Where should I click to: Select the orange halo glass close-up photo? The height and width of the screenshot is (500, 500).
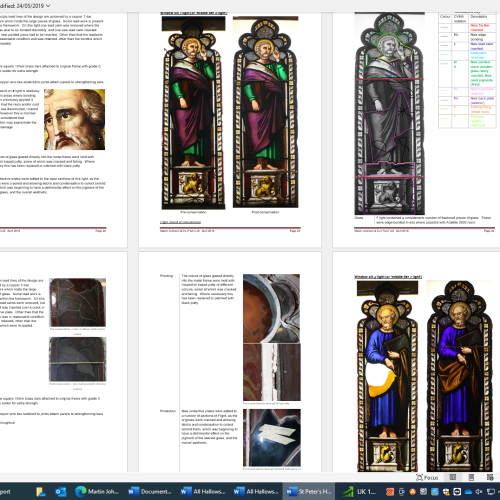pos(271,309)
